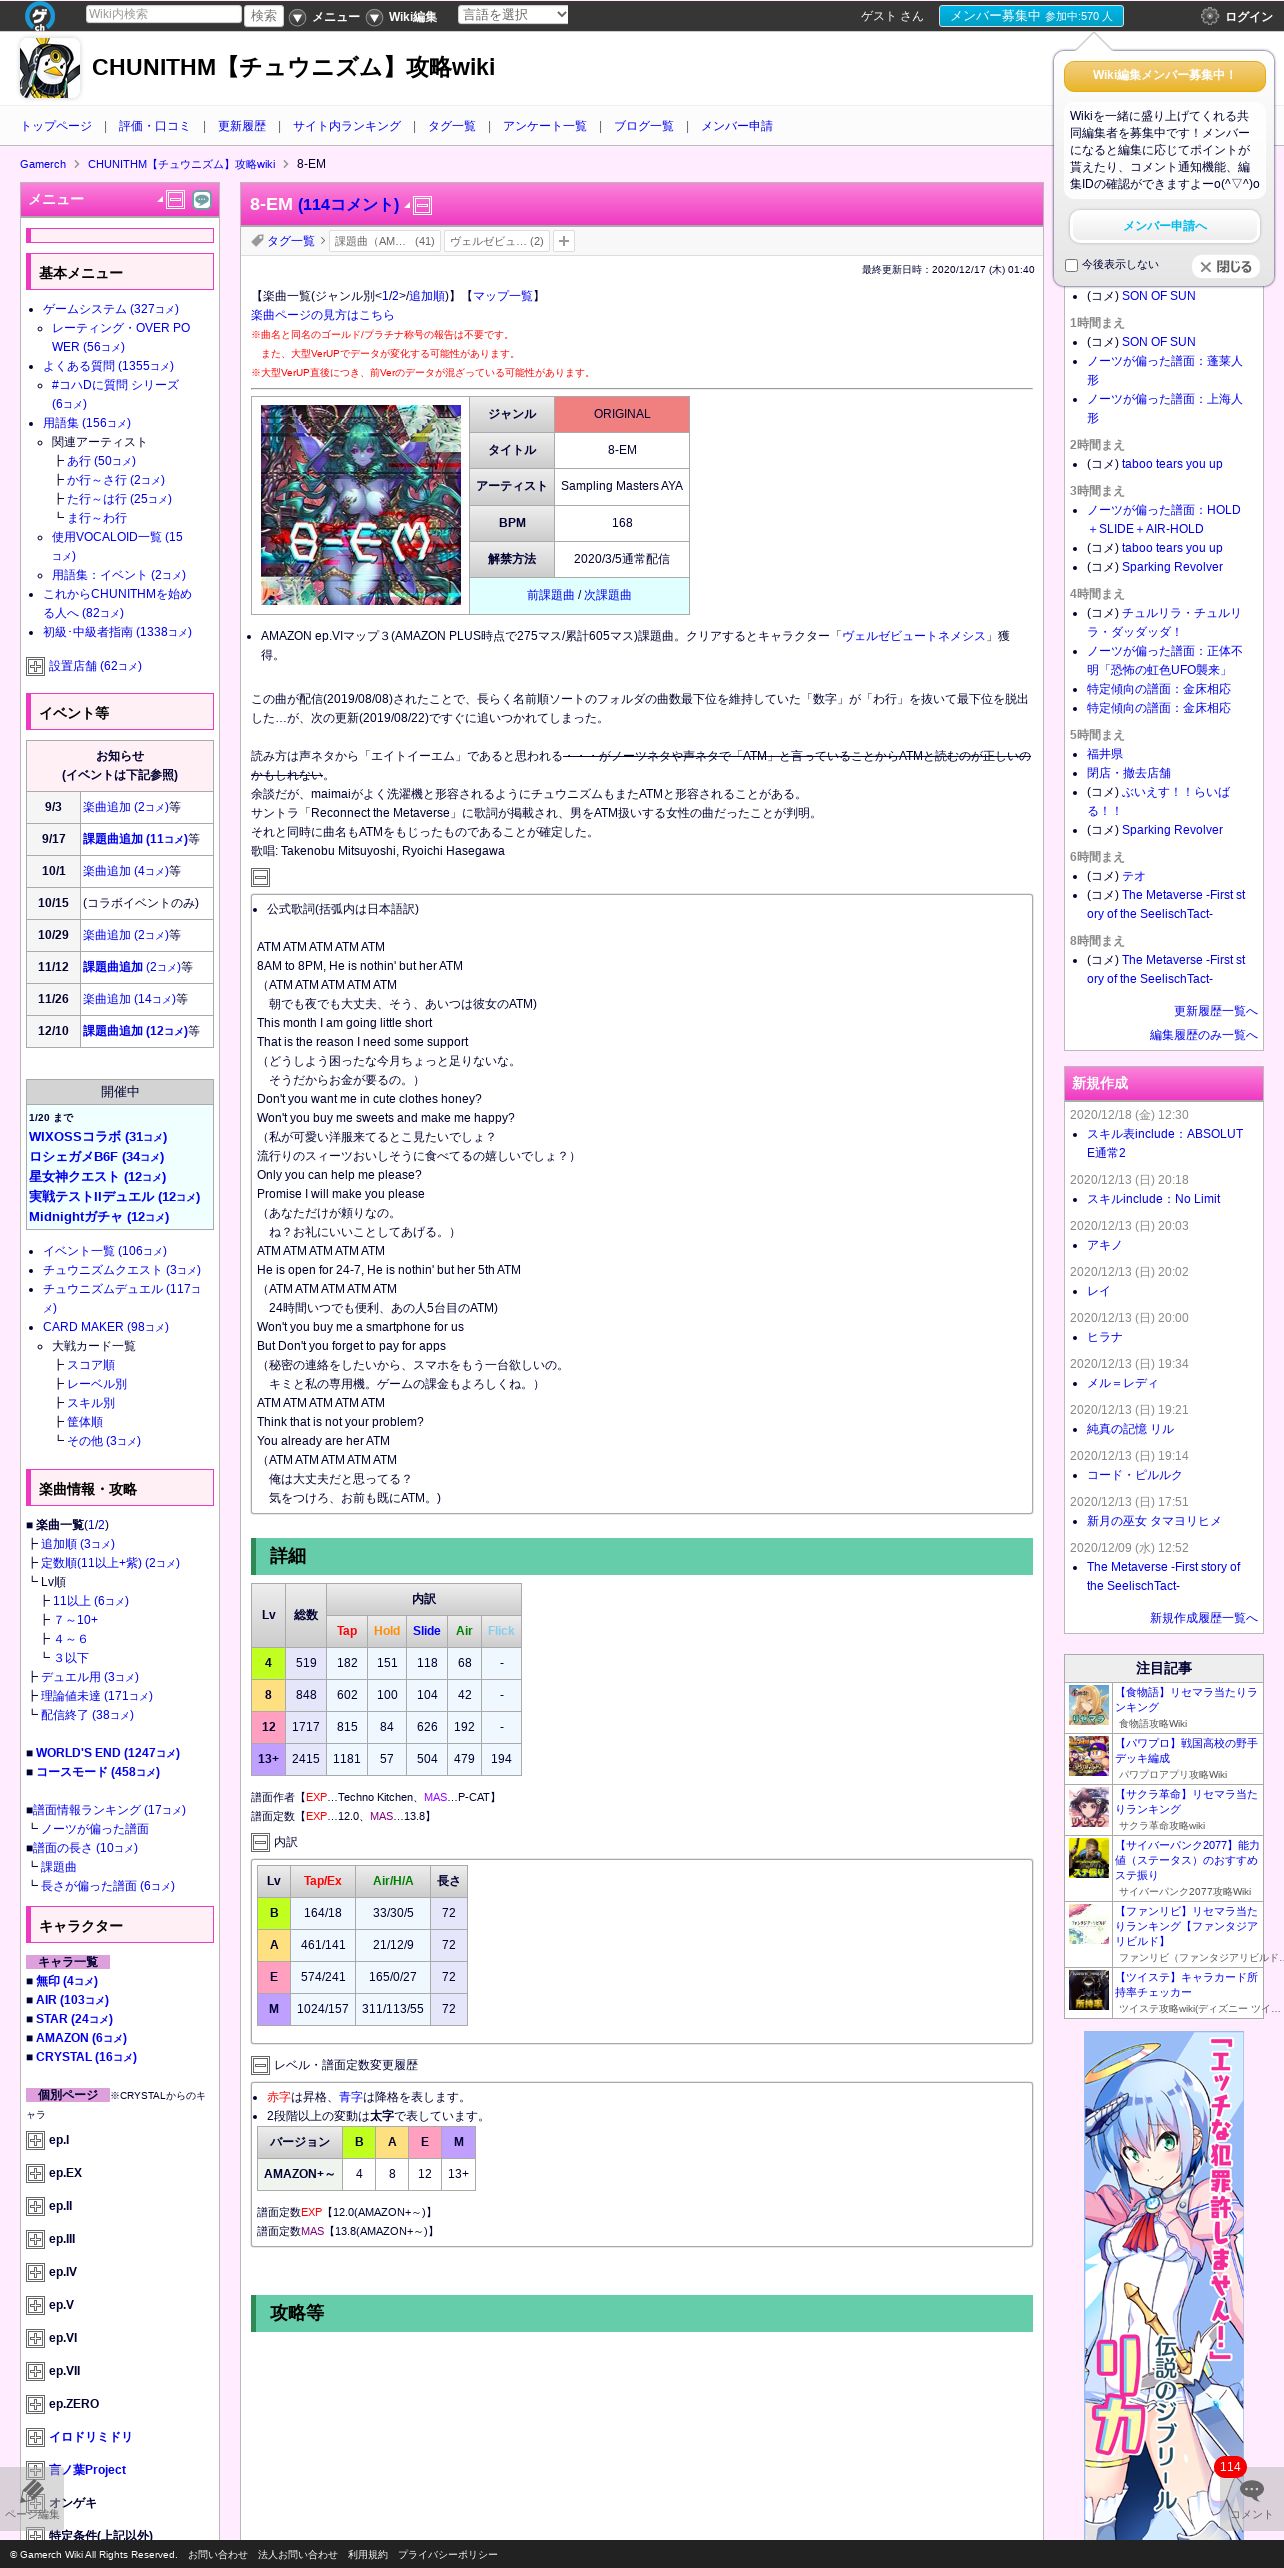This screenshot has width=1284, height=2568.
Task: Open the login gear icon
Action: pos(1210,16)
